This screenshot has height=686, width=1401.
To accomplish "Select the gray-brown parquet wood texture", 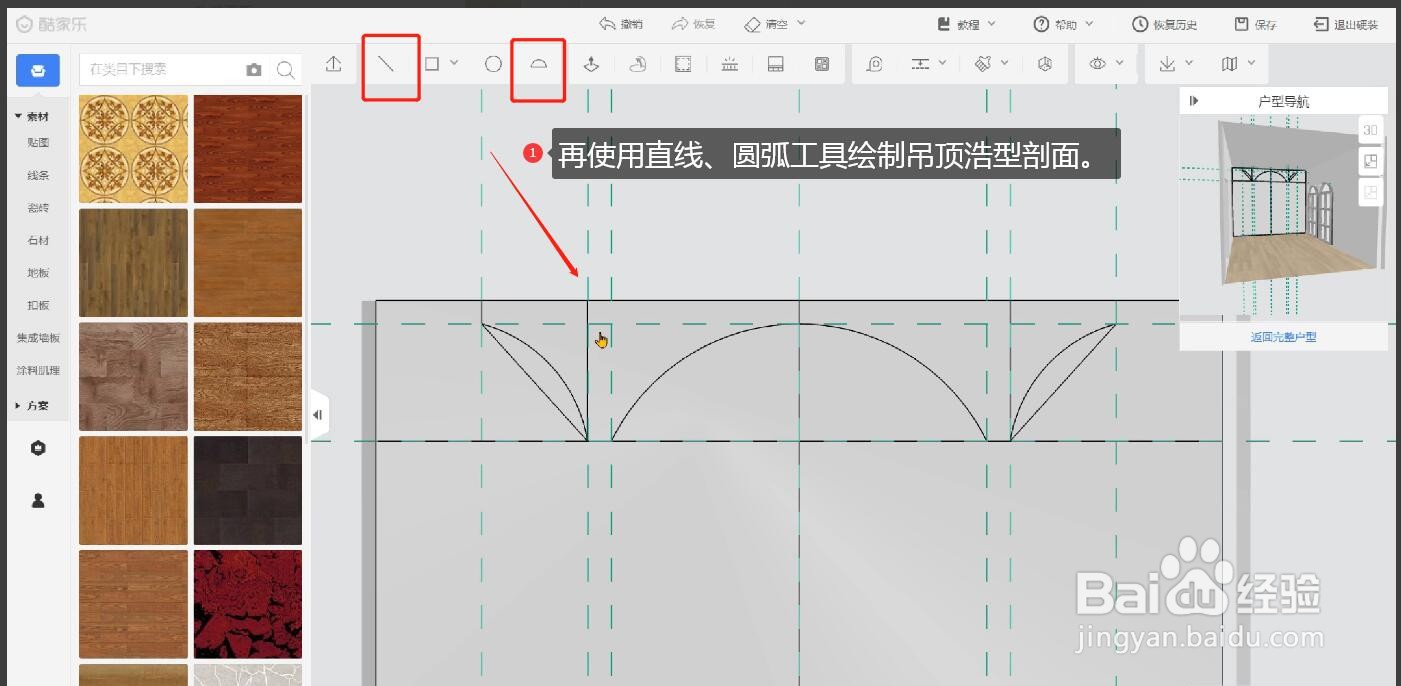I will 133,376.
